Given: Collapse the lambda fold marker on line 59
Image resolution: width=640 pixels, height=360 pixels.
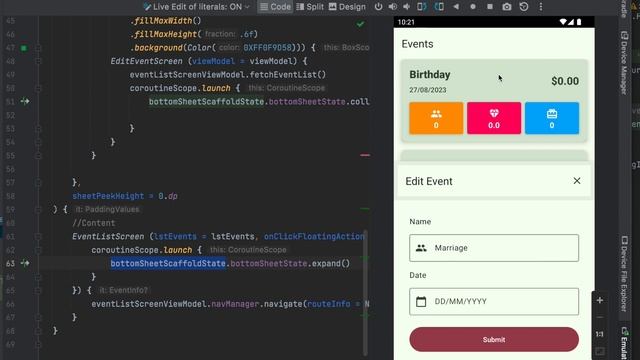Looking at the screenshot, I should pos(38,209).
